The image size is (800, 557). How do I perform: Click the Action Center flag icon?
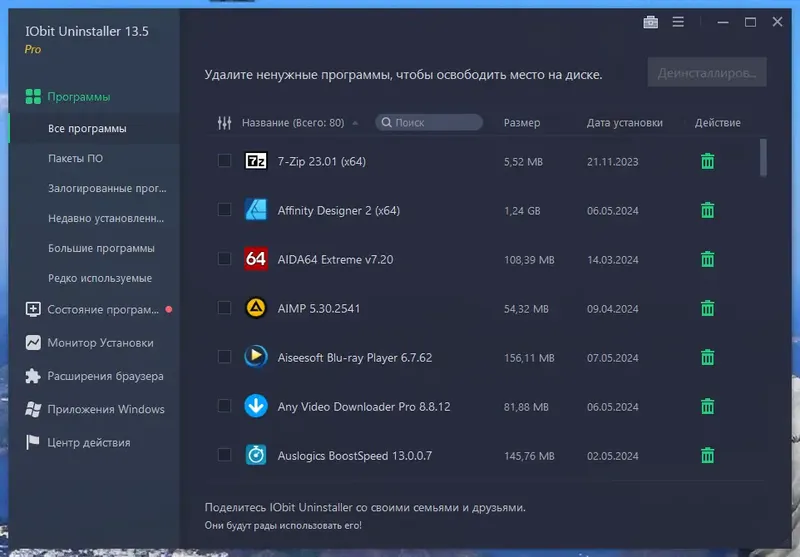click(x=33, y=442)
